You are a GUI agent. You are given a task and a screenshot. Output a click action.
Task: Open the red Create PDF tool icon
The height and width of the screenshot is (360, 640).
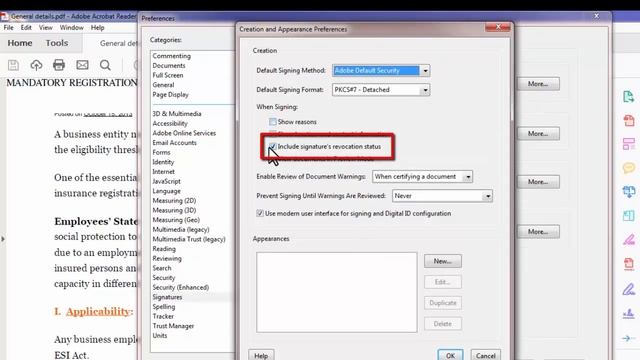[629, 120]
